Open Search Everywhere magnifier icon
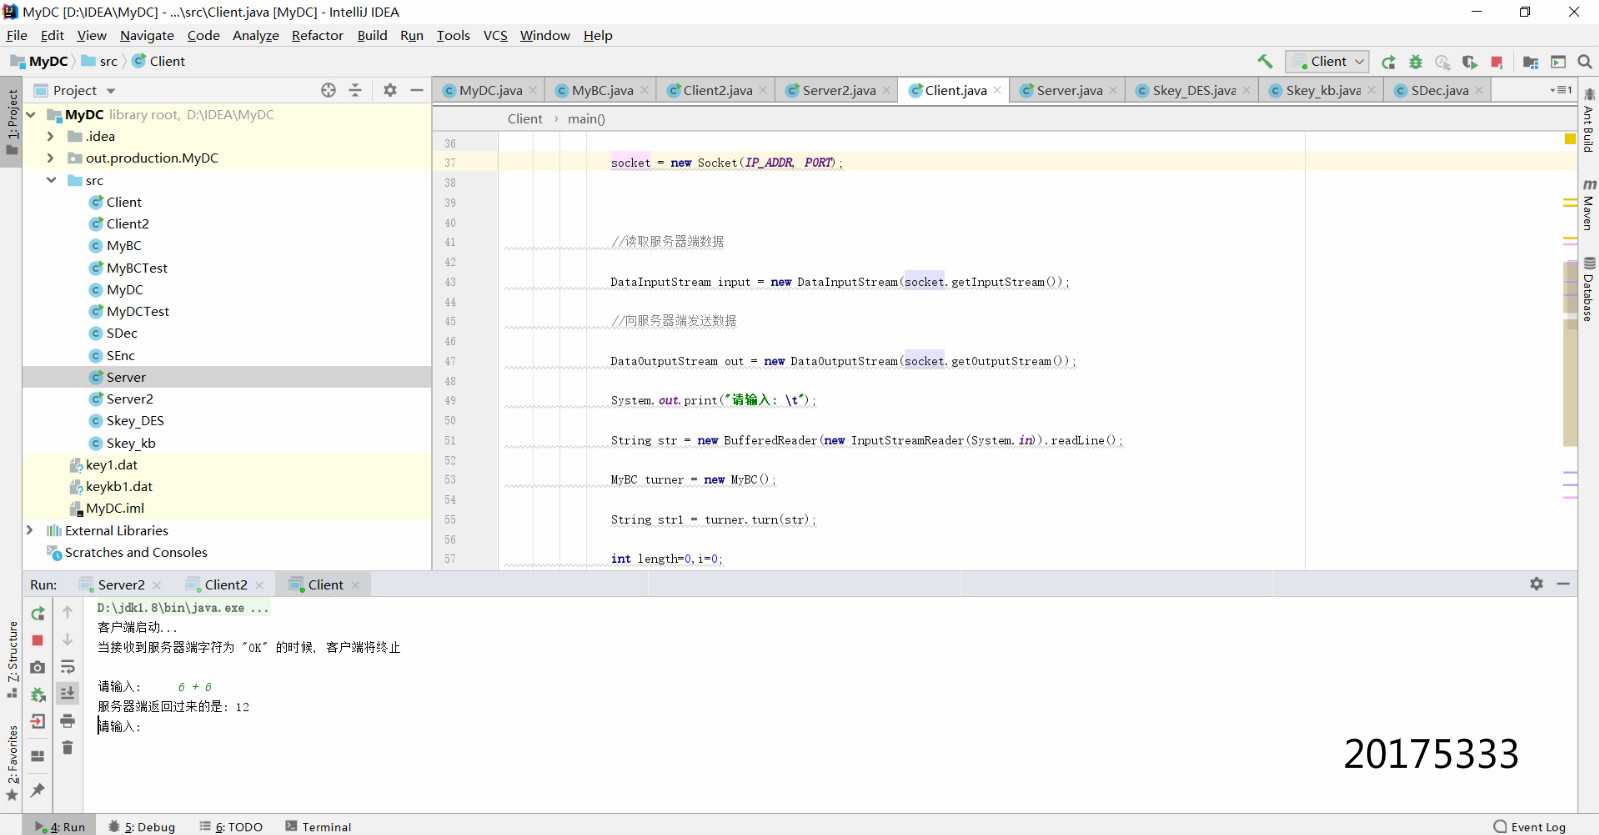The width and height of the screenshot is (1599, 835). (1585, 62)
